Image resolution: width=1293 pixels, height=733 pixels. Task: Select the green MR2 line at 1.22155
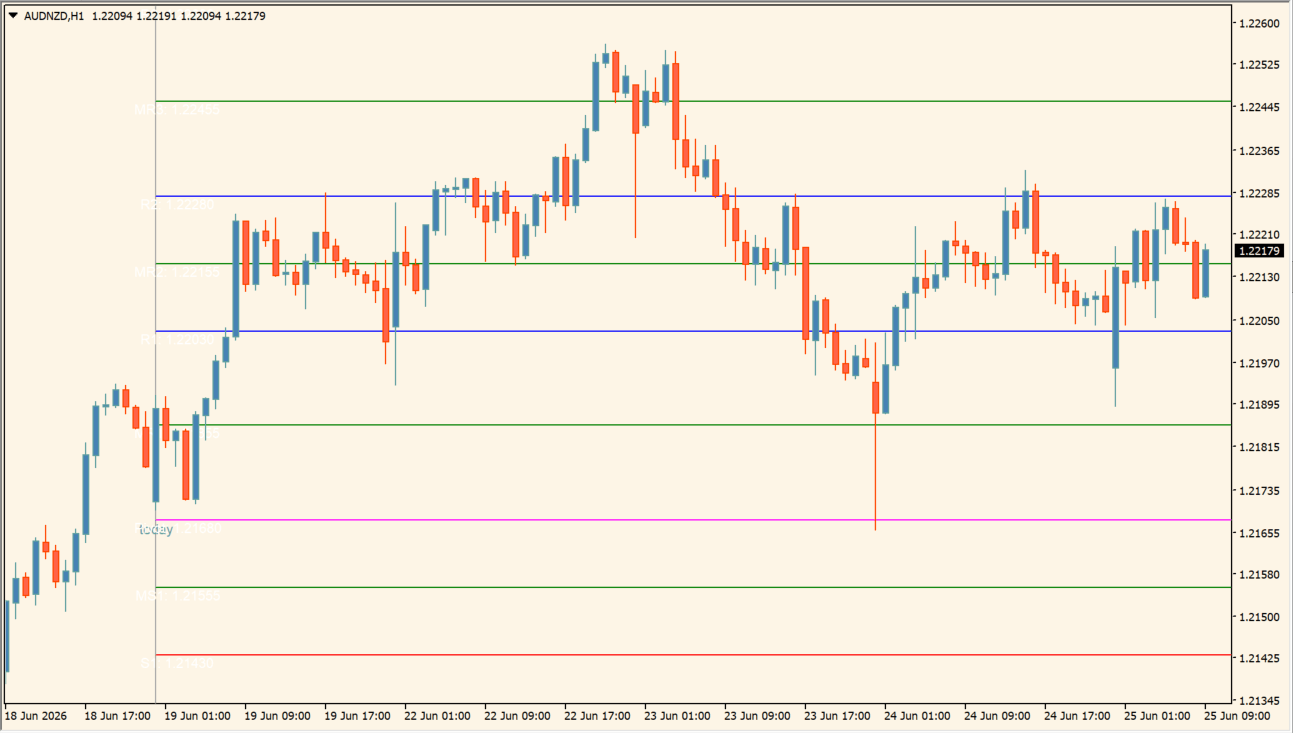(x=694, y=263)
